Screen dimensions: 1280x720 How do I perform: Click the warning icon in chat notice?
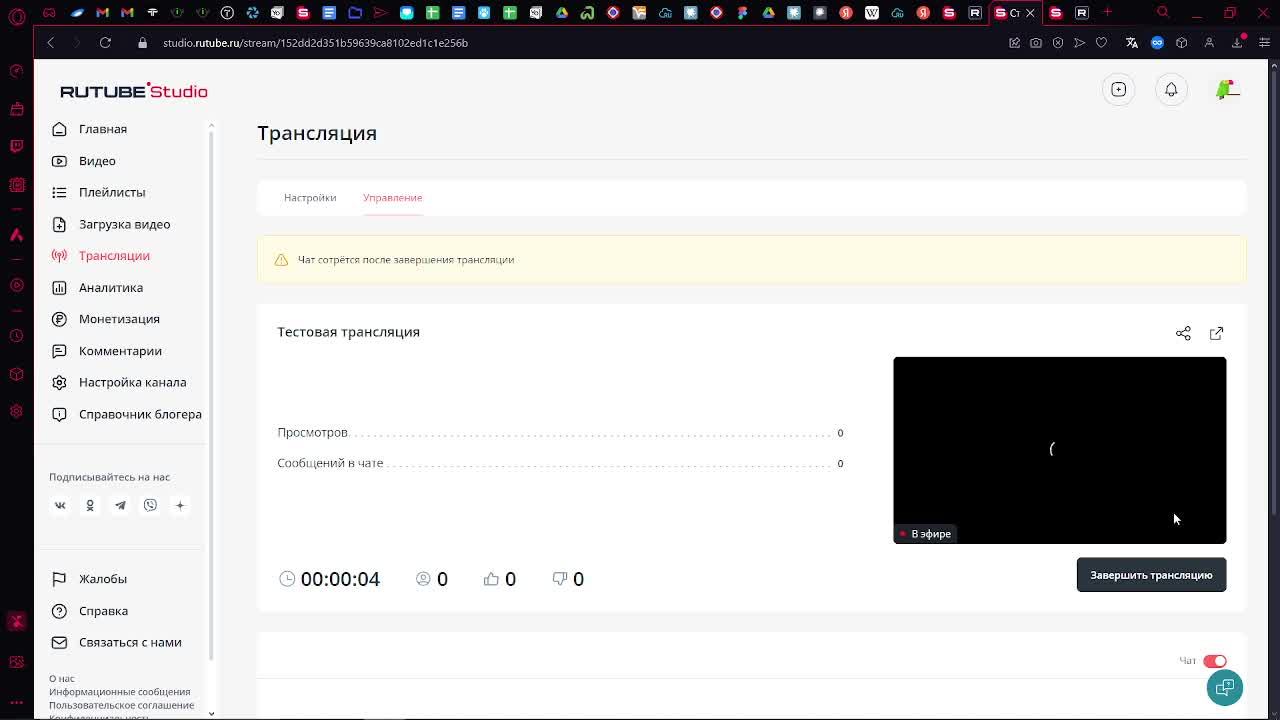click(x=281, y=260)
